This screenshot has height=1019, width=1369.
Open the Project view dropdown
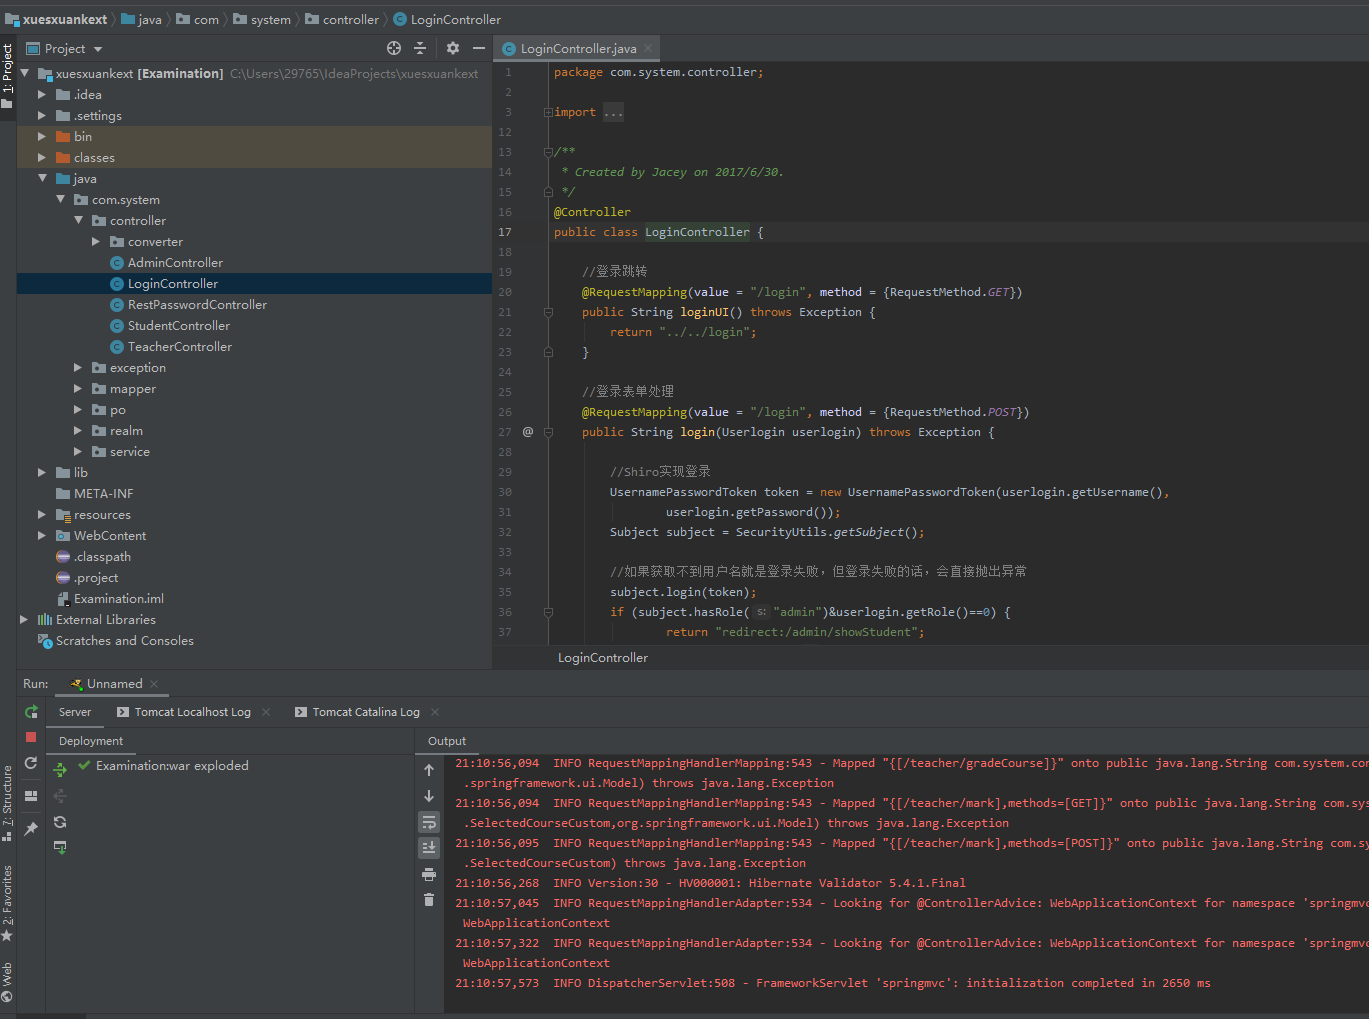[x=98, y=49]
